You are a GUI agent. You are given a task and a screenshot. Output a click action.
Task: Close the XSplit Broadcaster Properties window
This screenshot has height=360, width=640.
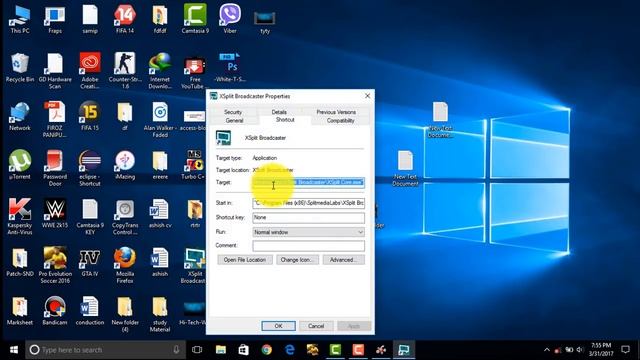click(x=367, y=96)
